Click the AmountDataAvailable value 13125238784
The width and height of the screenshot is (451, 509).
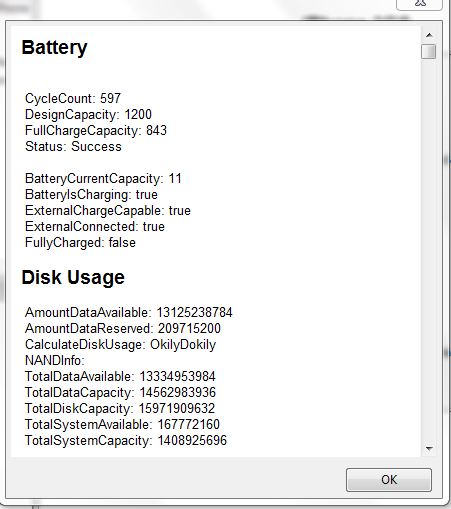pos(194,312)
